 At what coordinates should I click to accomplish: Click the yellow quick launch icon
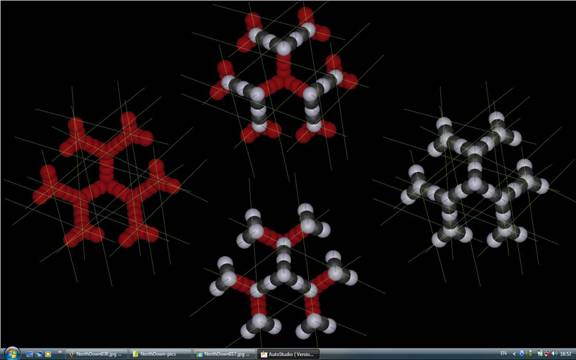[48, 355]
